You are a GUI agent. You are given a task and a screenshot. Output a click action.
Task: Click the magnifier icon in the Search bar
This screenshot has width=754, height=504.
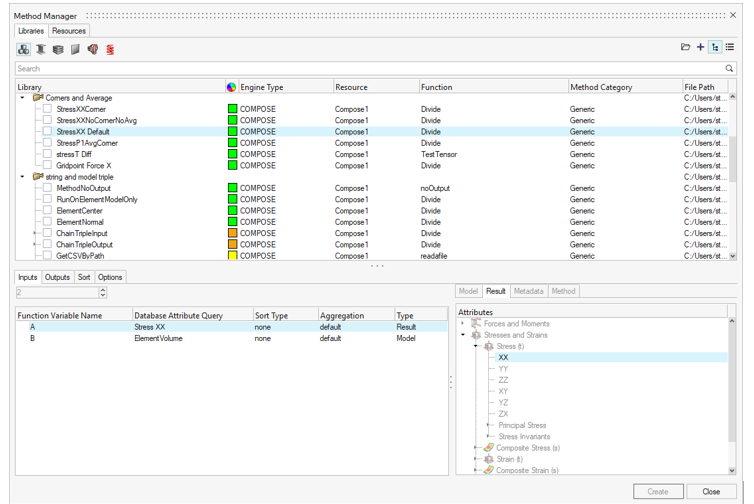[x=730, y=69]
